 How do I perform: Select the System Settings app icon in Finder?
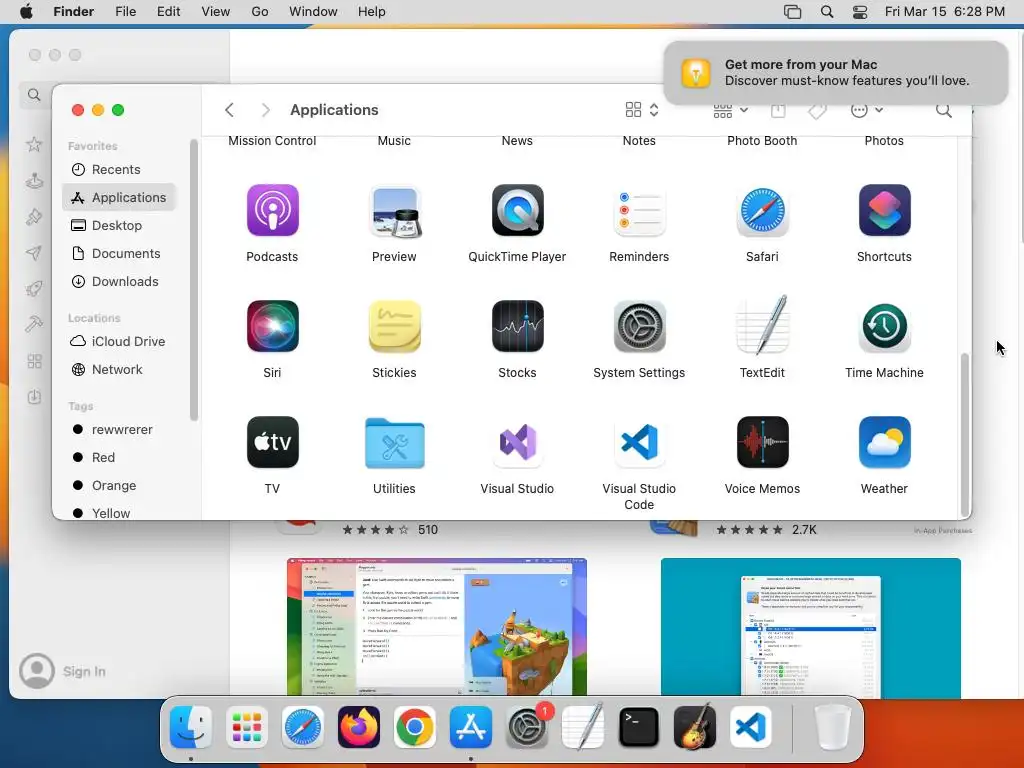tap(639, 326)
